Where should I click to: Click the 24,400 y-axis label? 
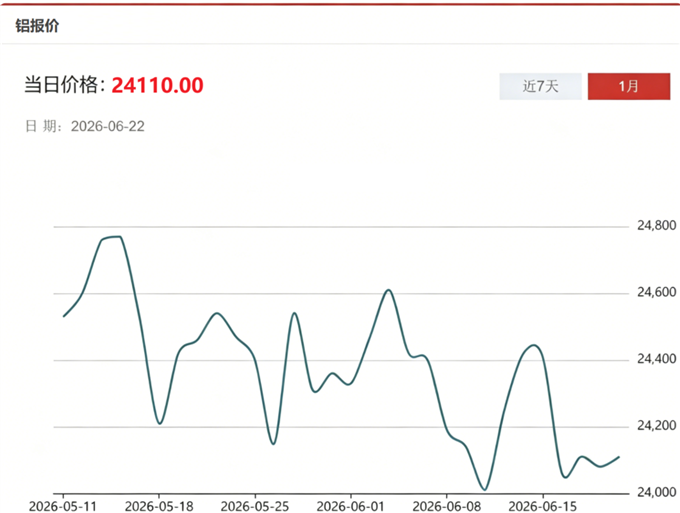(657, 359)
